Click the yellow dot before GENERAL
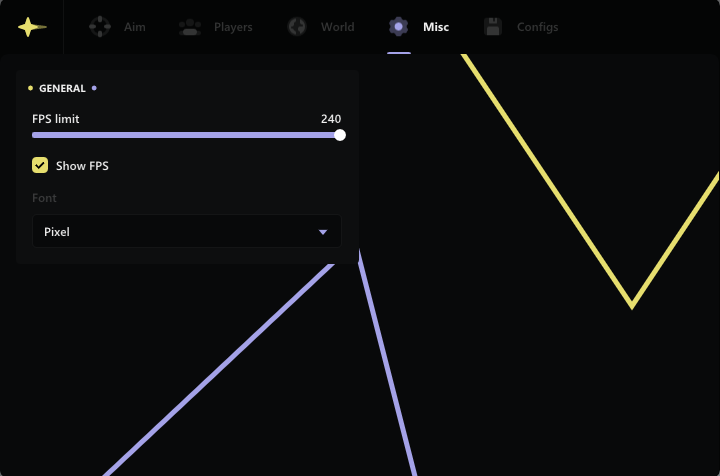Viewport: 720px width, 476px height. (x=31, y=89)
